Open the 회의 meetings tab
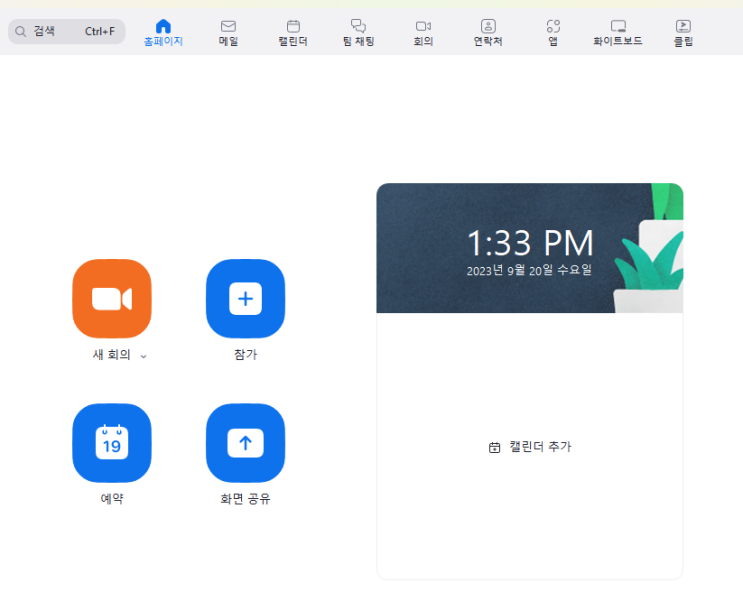Image resolution: width=743 pixels, height=601 pixels. pos(423,33)
